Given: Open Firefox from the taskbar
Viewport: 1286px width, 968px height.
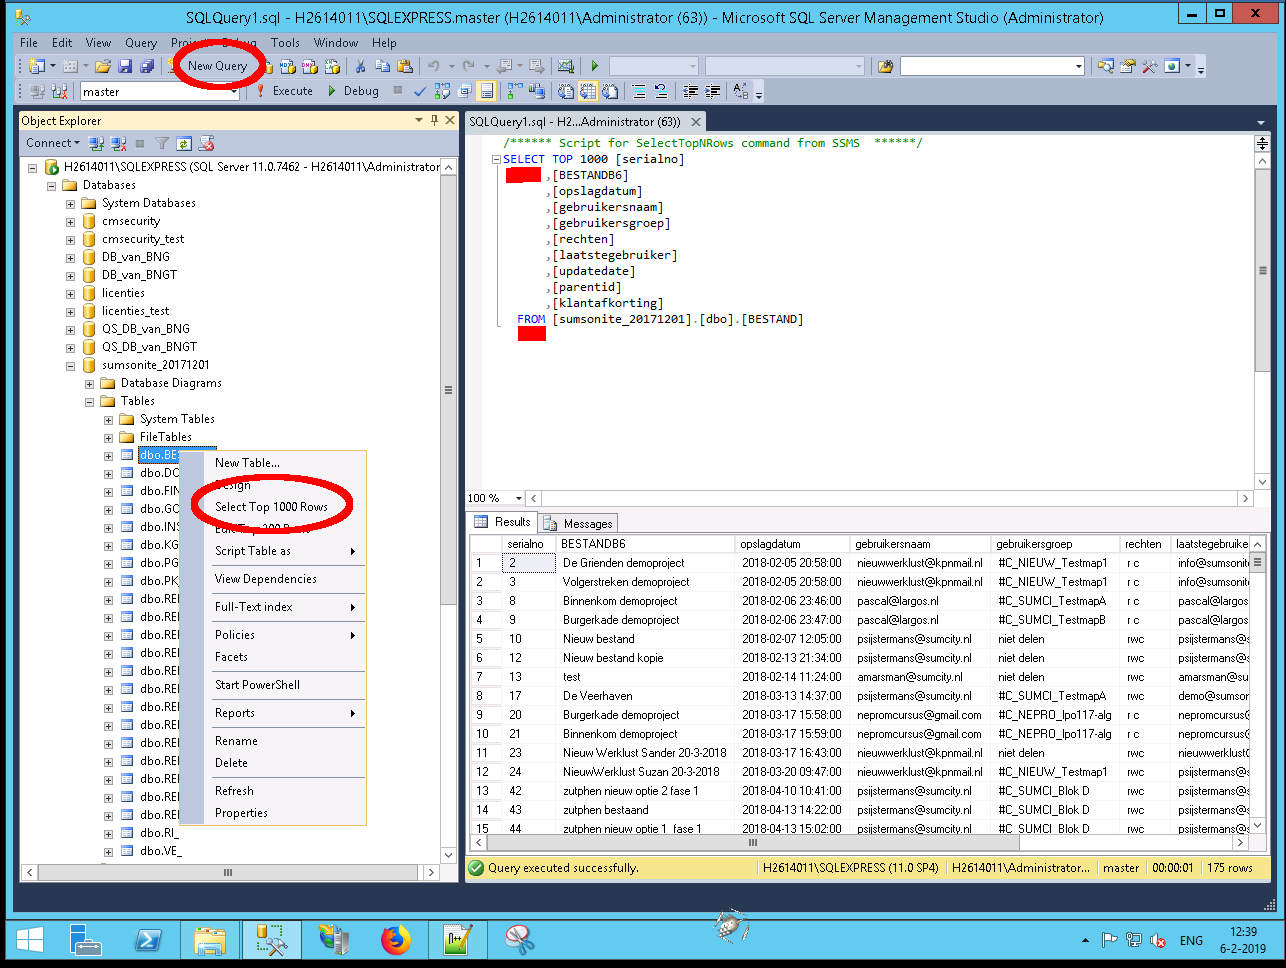Looking at the screenshot, I should (396, 940).
